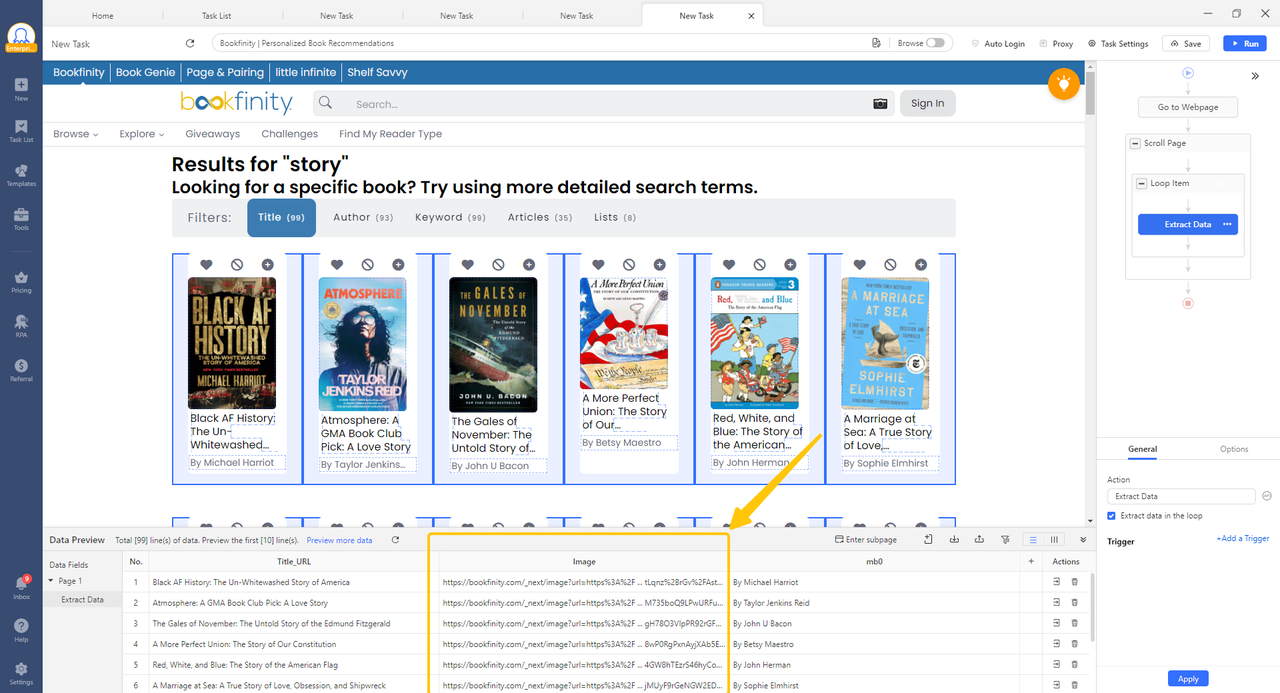Open Extract Data step options menu
The height and width of the screenshot is (693, 1280).
(1228, 224)
